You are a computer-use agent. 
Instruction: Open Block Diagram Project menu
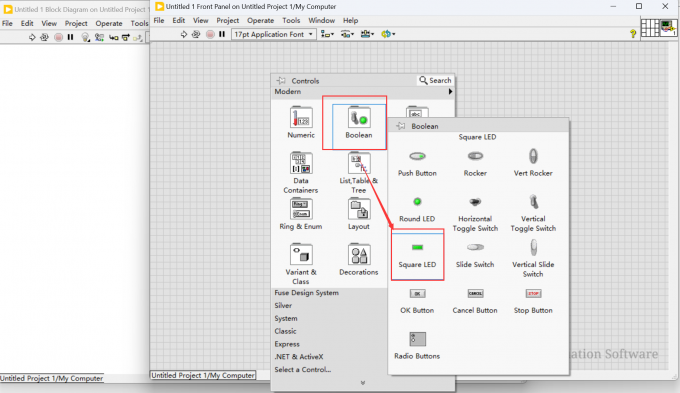tap(76, 23)
